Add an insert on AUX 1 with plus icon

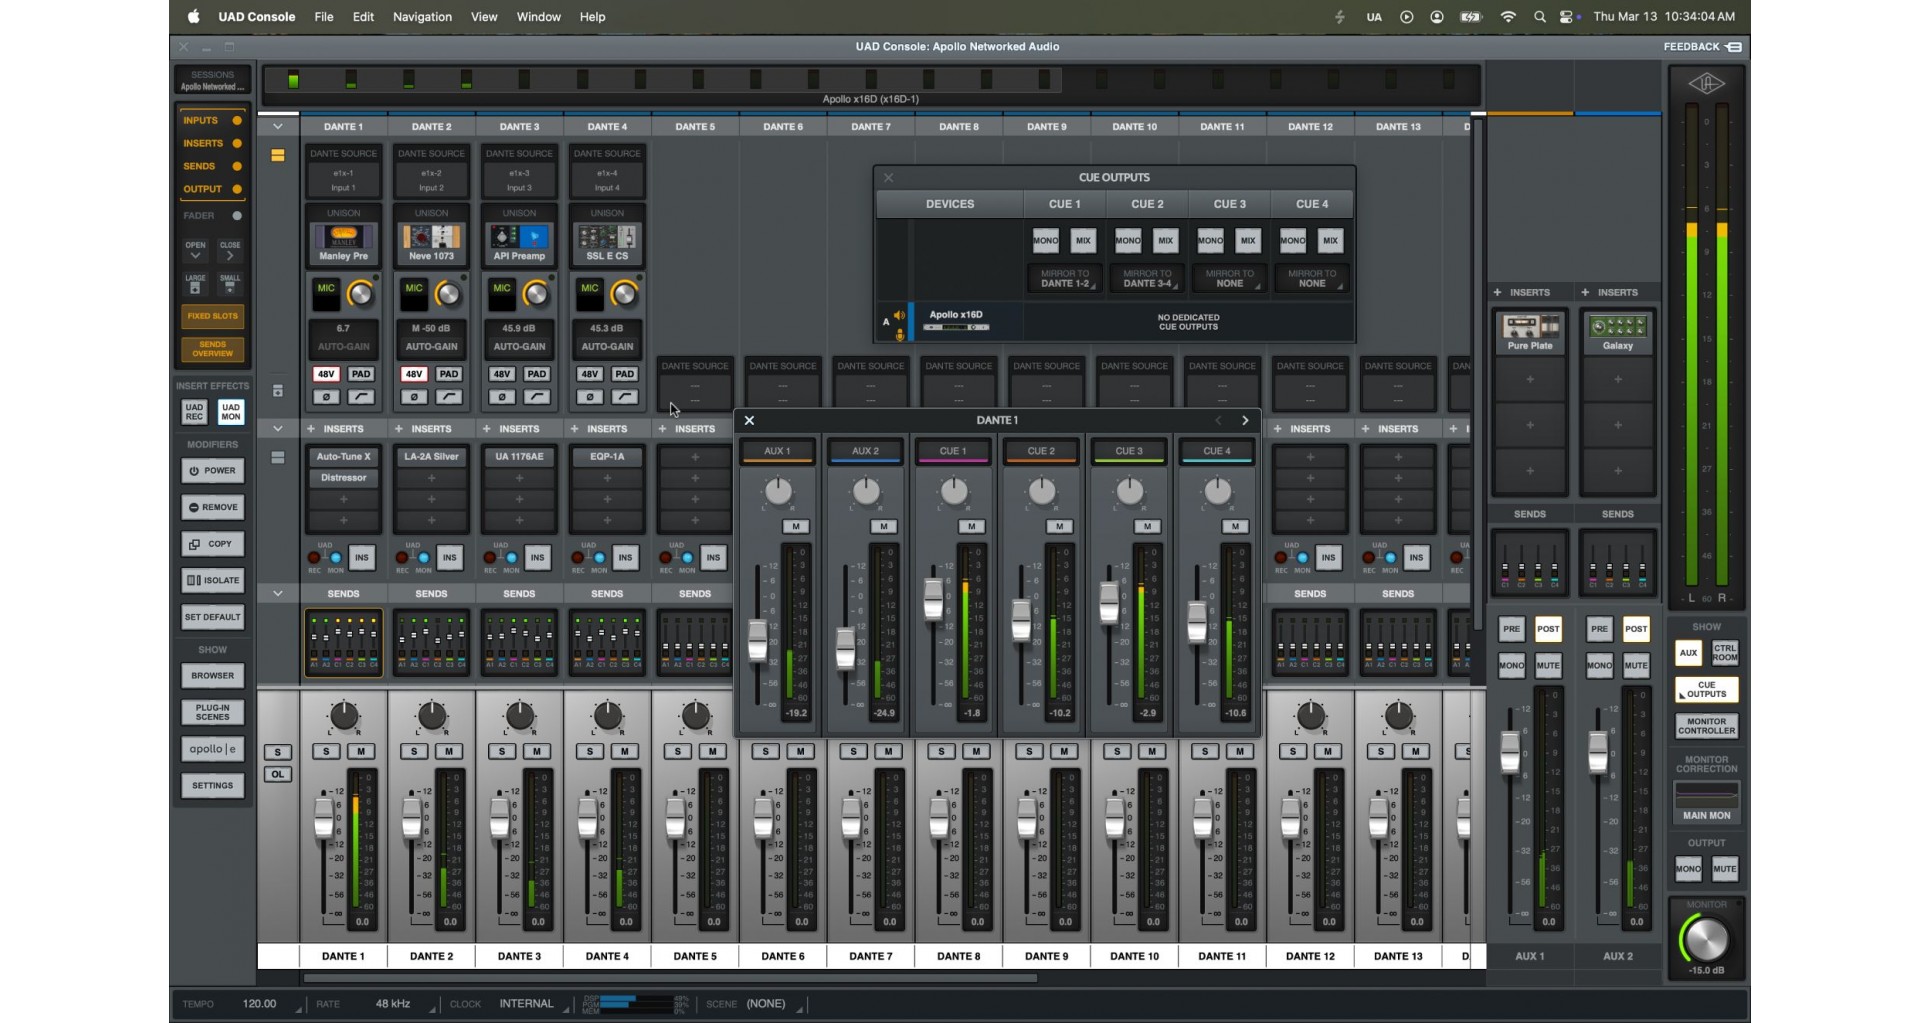[x=1497, y=293]
